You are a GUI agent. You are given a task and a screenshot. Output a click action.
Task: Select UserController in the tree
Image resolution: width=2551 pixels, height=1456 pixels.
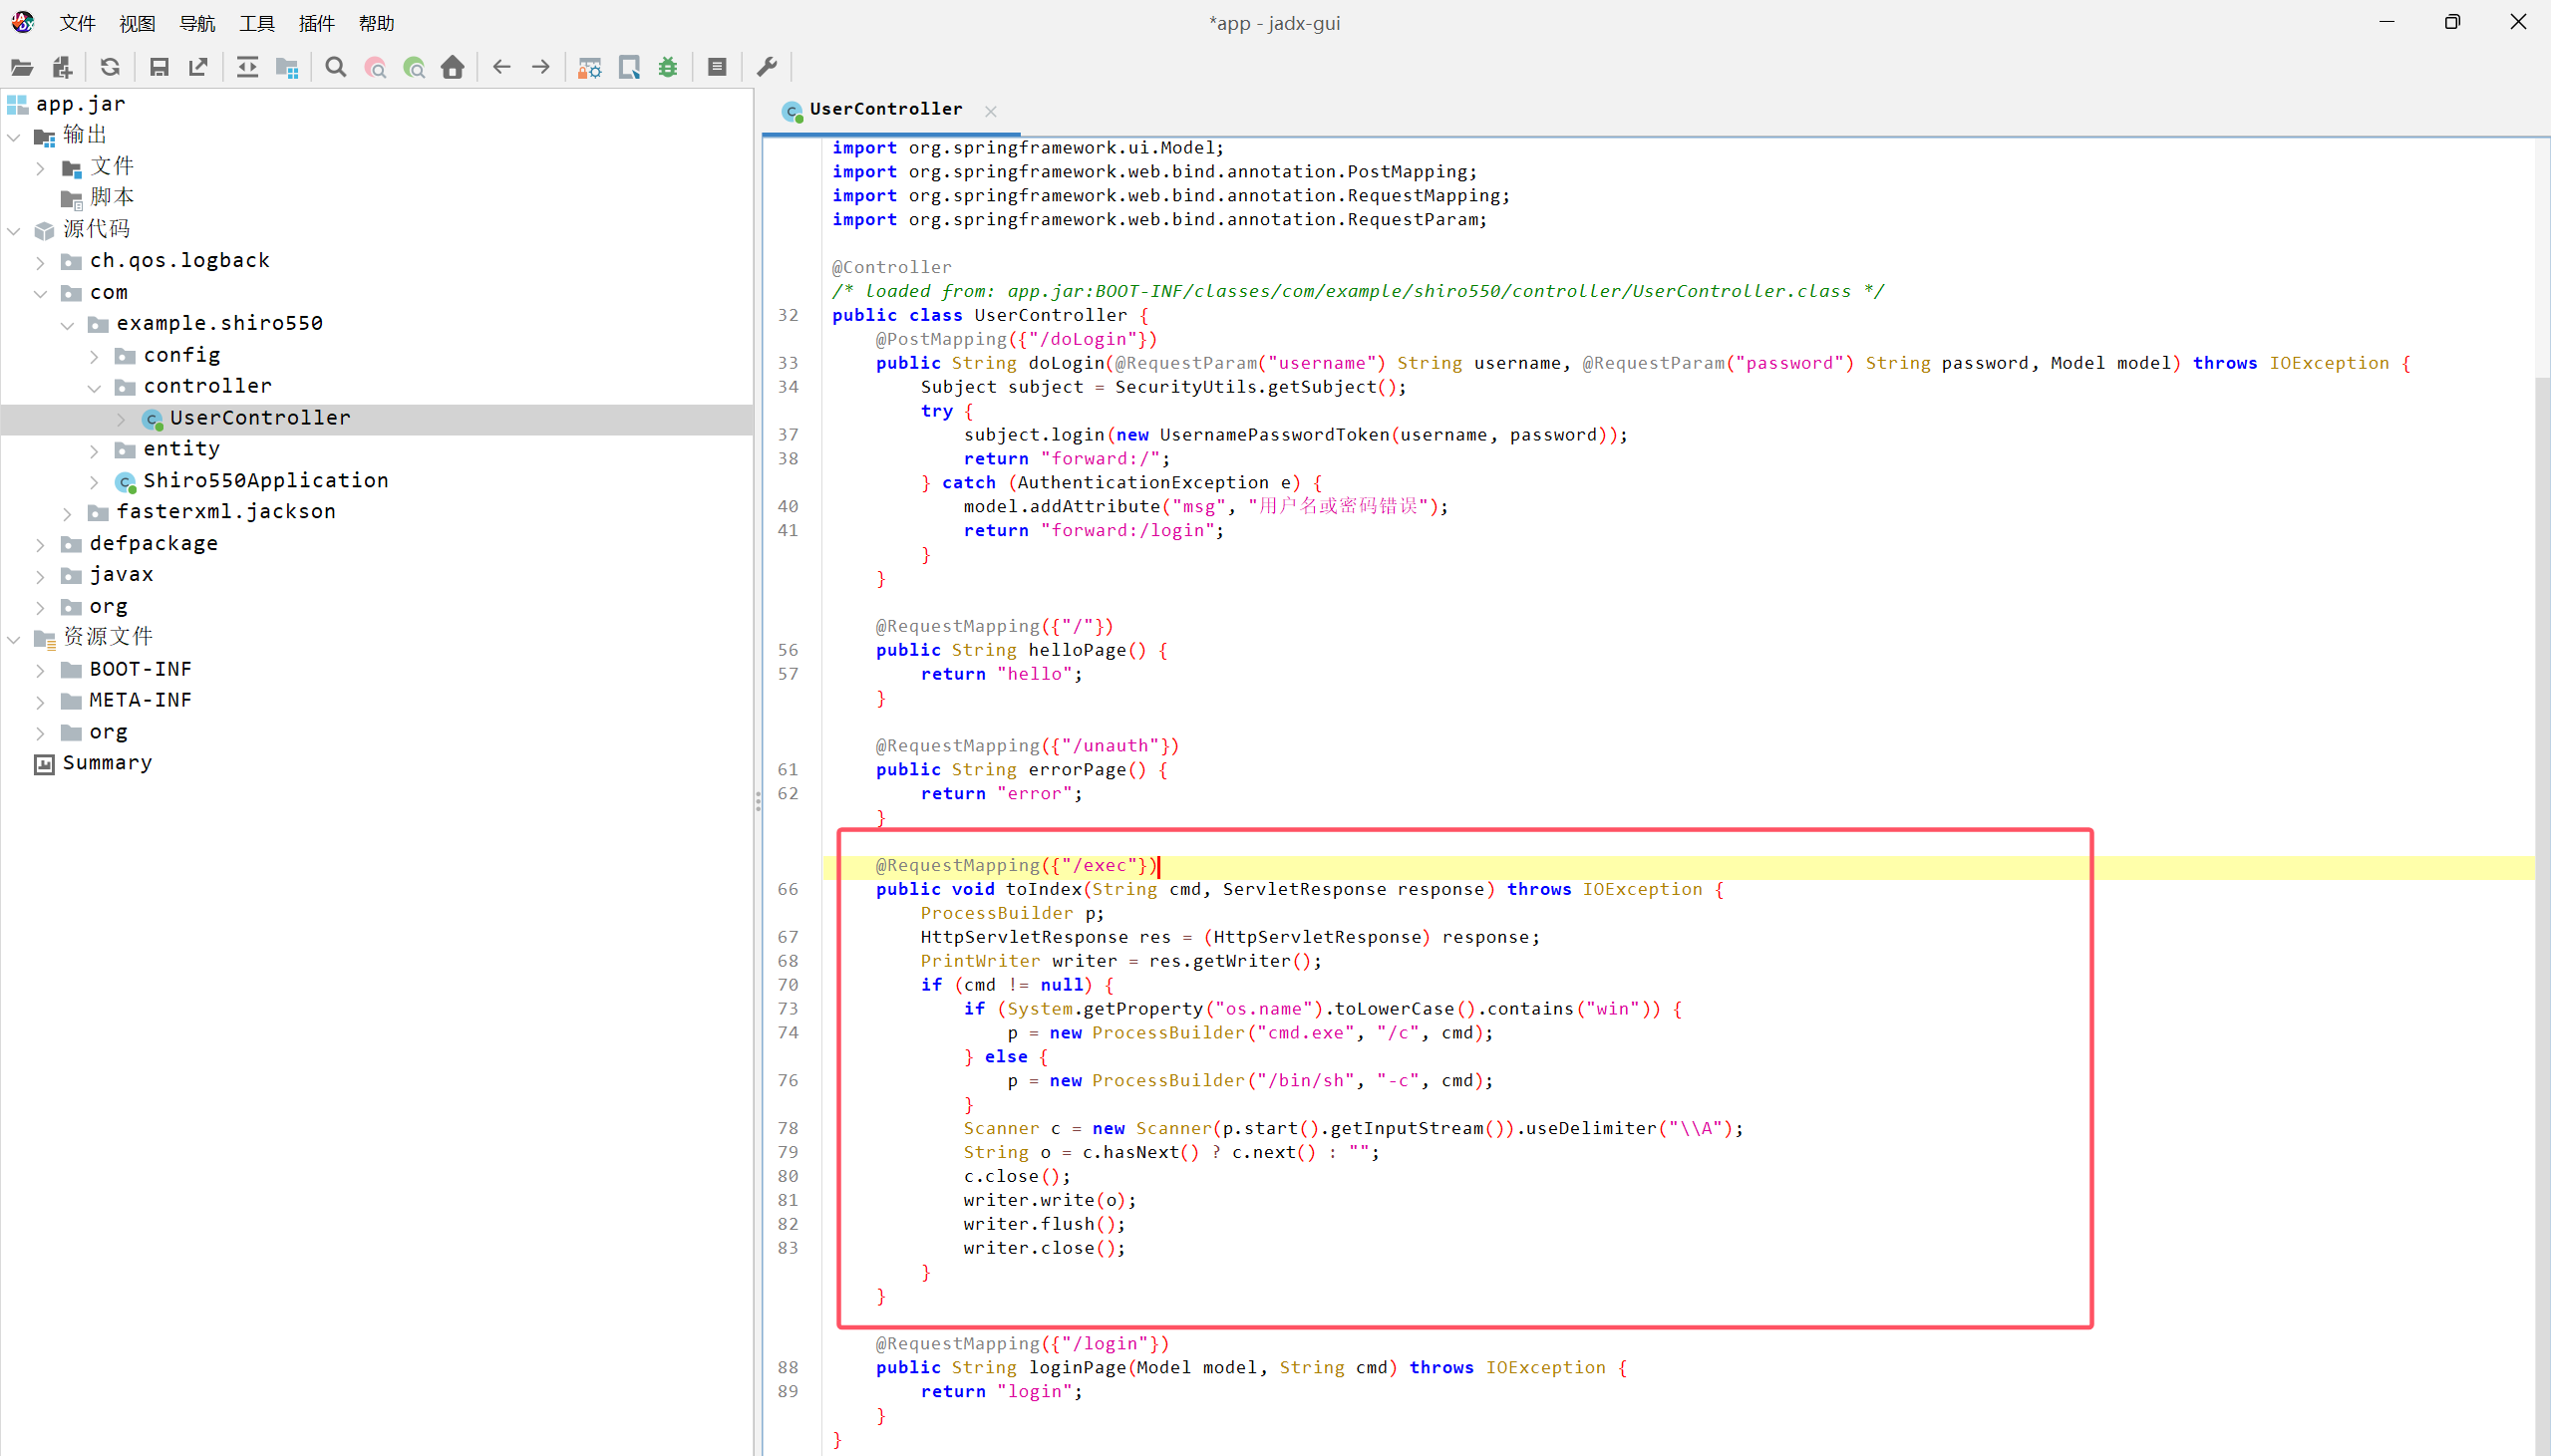(x=260, y=418)
